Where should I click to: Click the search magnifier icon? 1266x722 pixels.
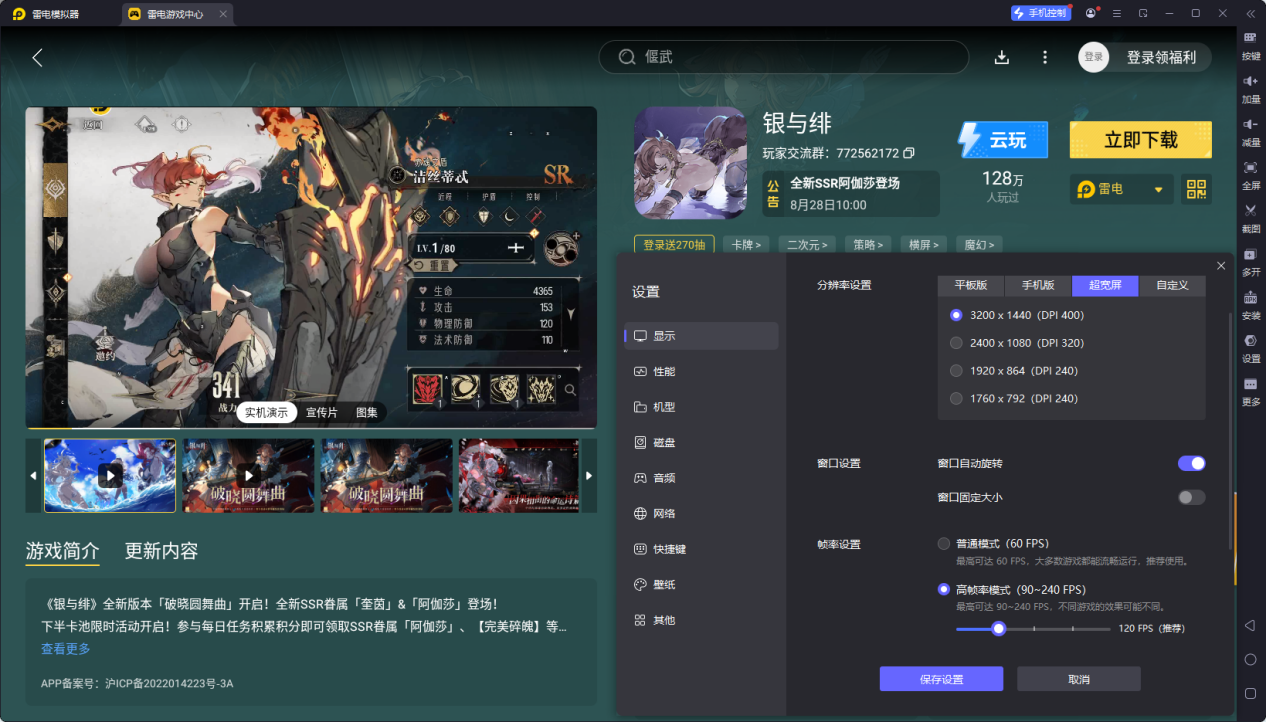(x=627, y=57)
